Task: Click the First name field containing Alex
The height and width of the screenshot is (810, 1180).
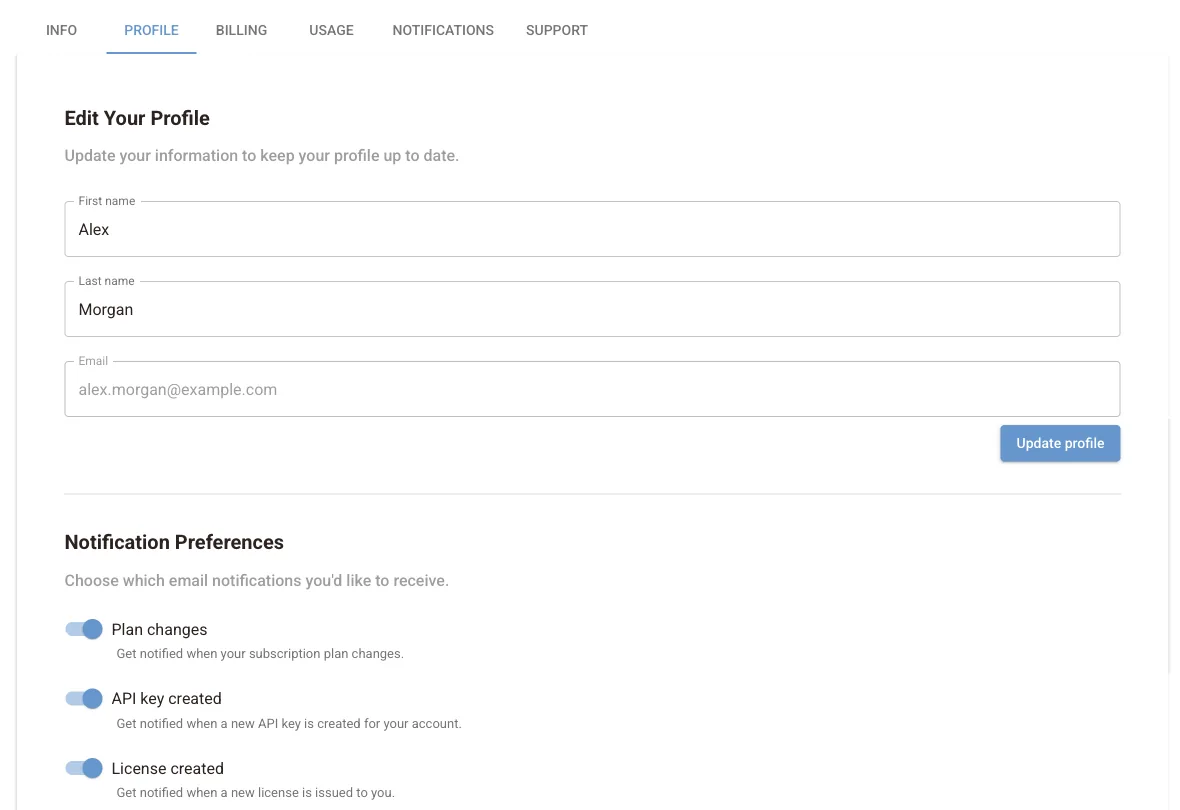Action: click(592, 229)
